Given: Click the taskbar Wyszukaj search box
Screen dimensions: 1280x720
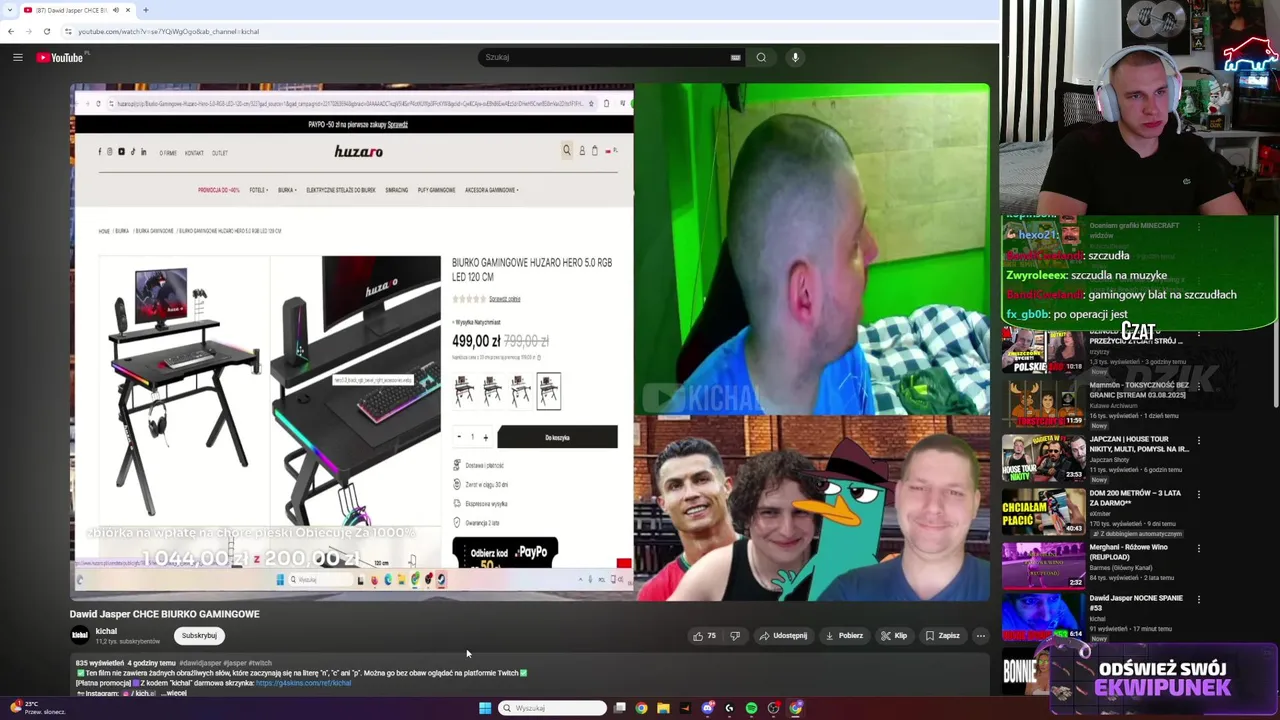Looking at the screenshot, I should coord(552,708).
